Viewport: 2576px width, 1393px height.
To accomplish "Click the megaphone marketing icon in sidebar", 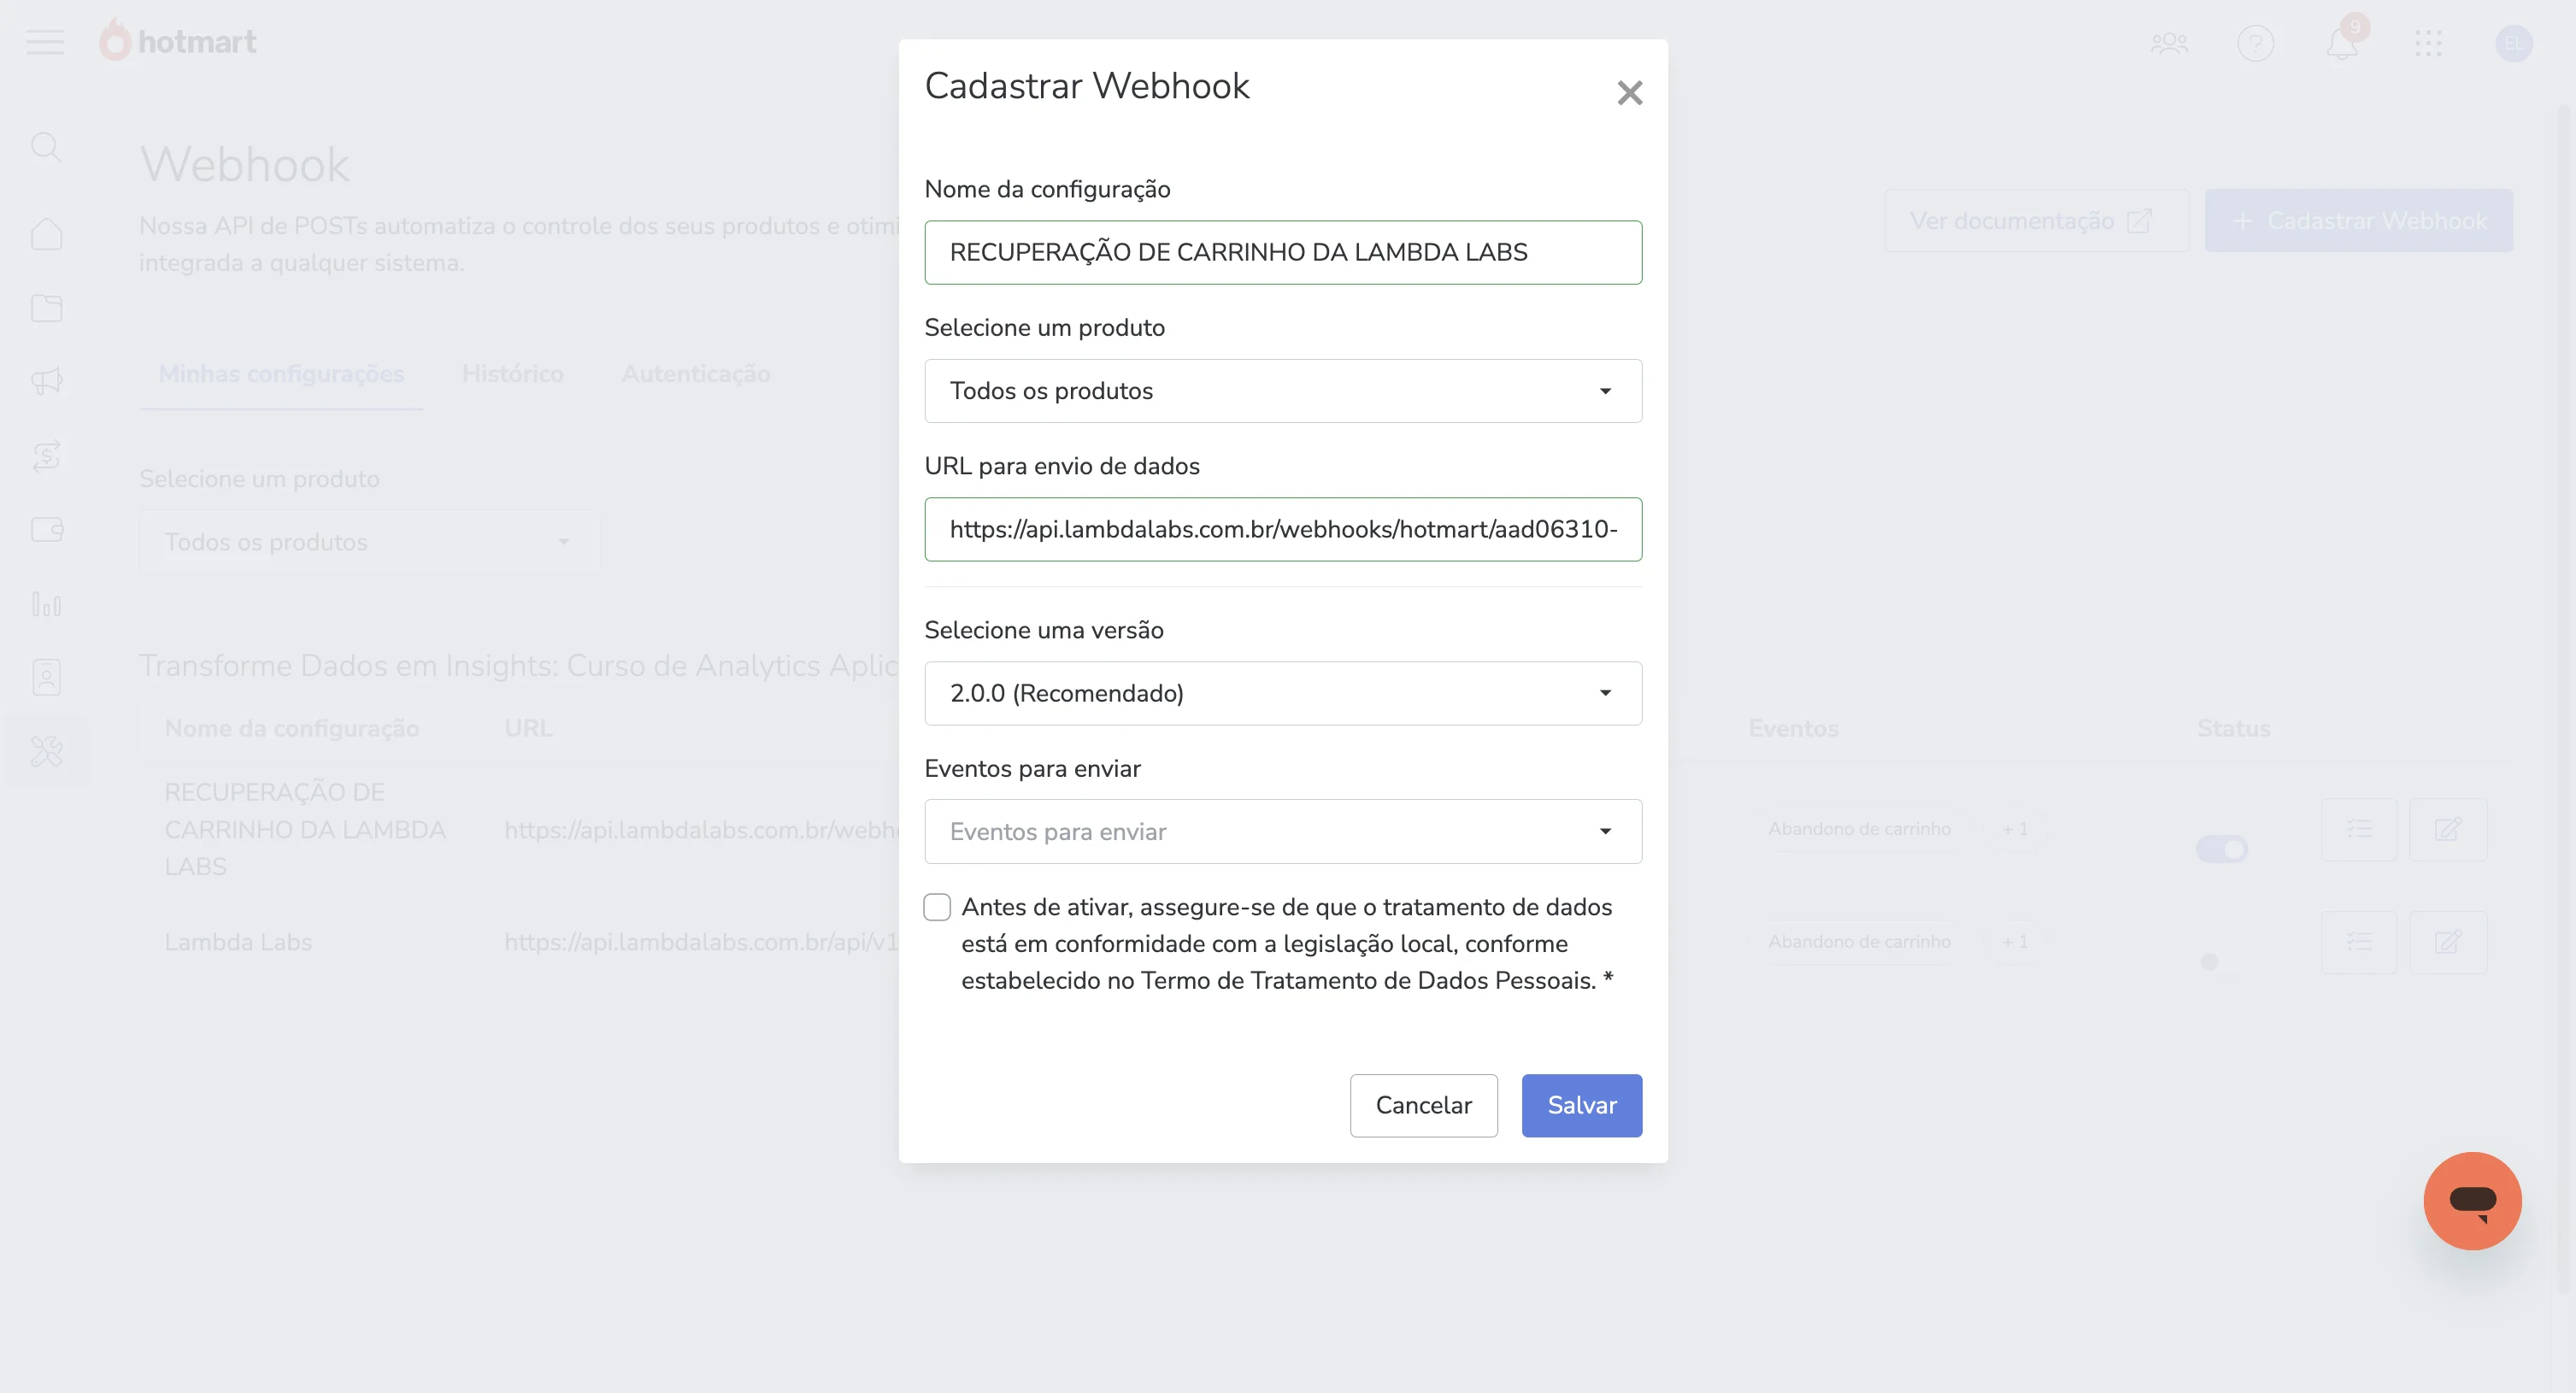I will 46,381.
